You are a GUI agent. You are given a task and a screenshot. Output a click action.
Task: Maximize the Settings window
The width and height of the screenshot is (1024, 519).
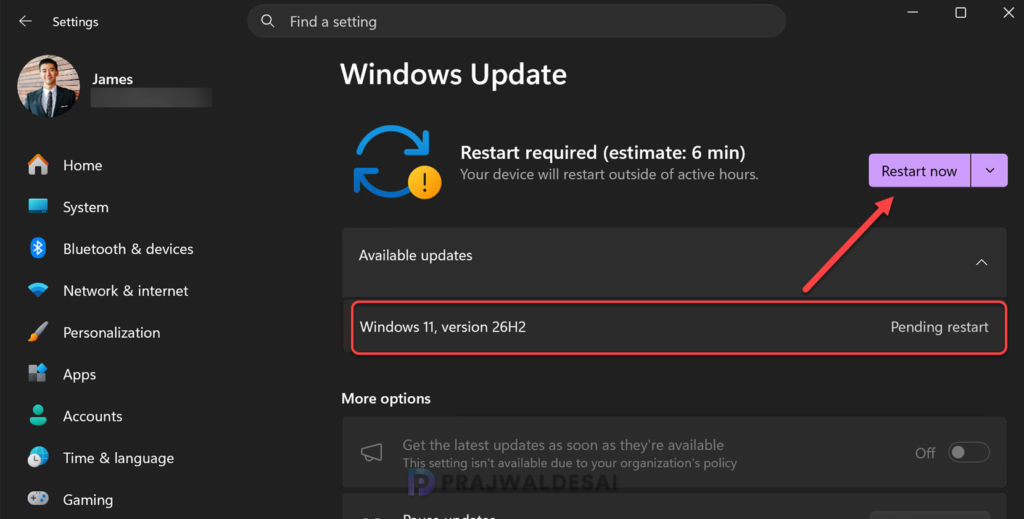[x=960, y=12]
